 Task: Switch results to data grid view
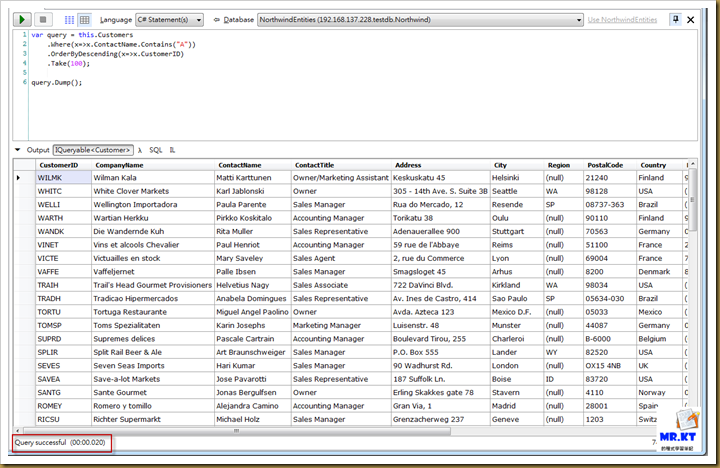[x=85, y=19]
